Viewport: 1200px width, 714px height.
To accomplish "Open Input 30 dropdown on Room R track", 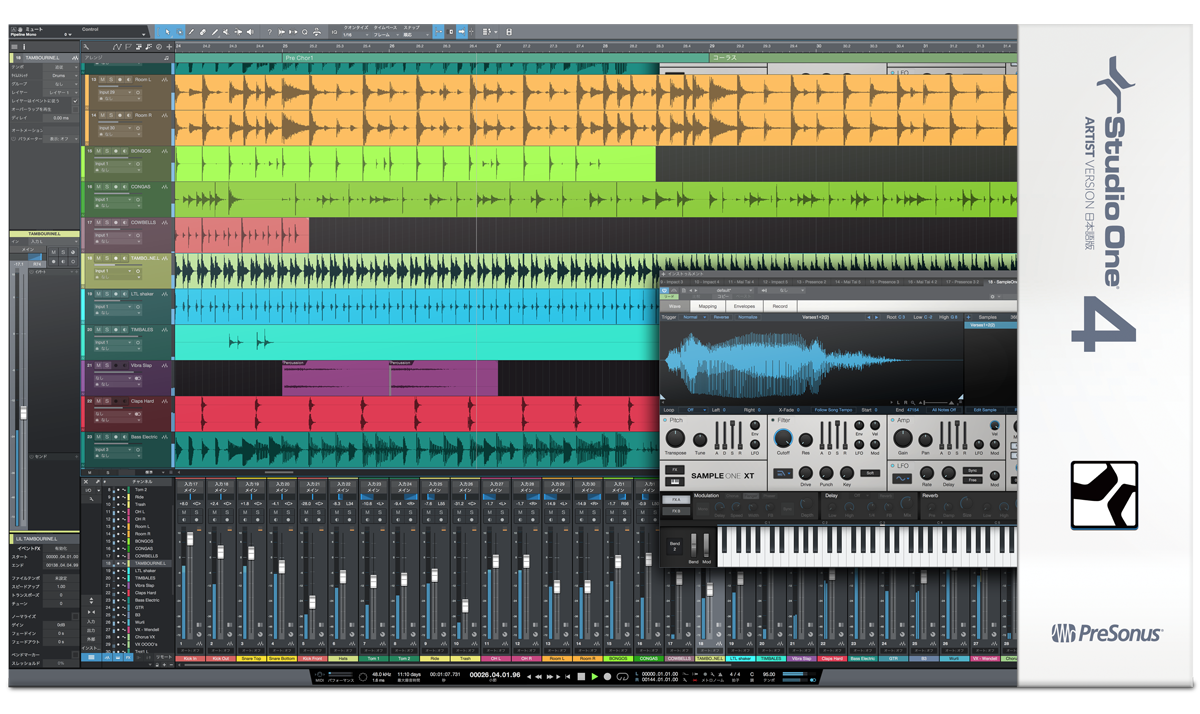I will (115, 128).
